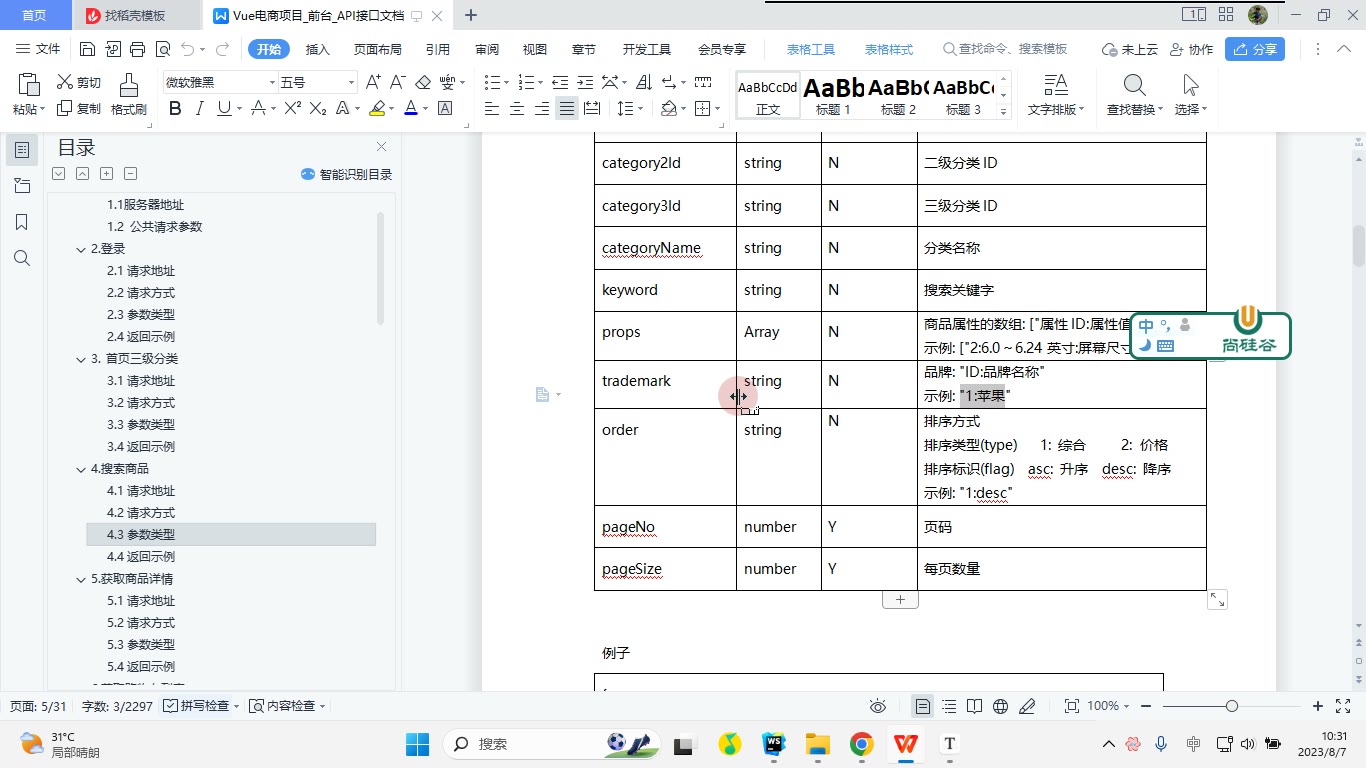The image size is (1366, 768).
Task: Open the 插入 ribbon tab
Action: [x=317, y=49]
